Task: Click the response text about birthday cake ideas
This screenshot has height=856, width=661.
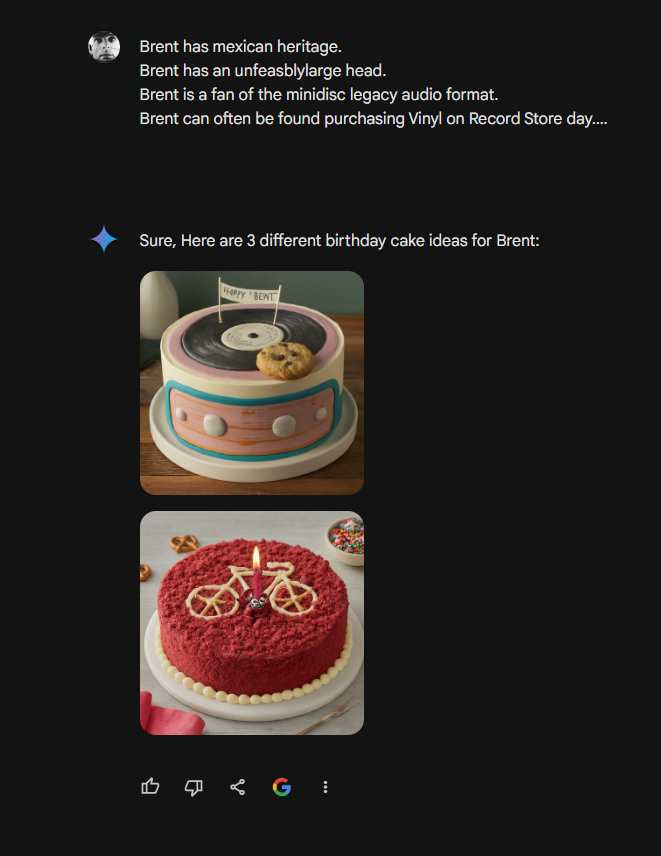Action: point(339,241)
